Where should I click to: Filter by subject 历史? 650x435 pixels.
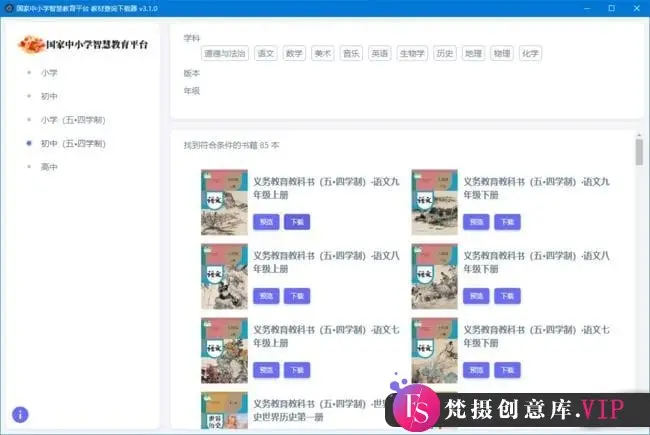pos(445,53)
